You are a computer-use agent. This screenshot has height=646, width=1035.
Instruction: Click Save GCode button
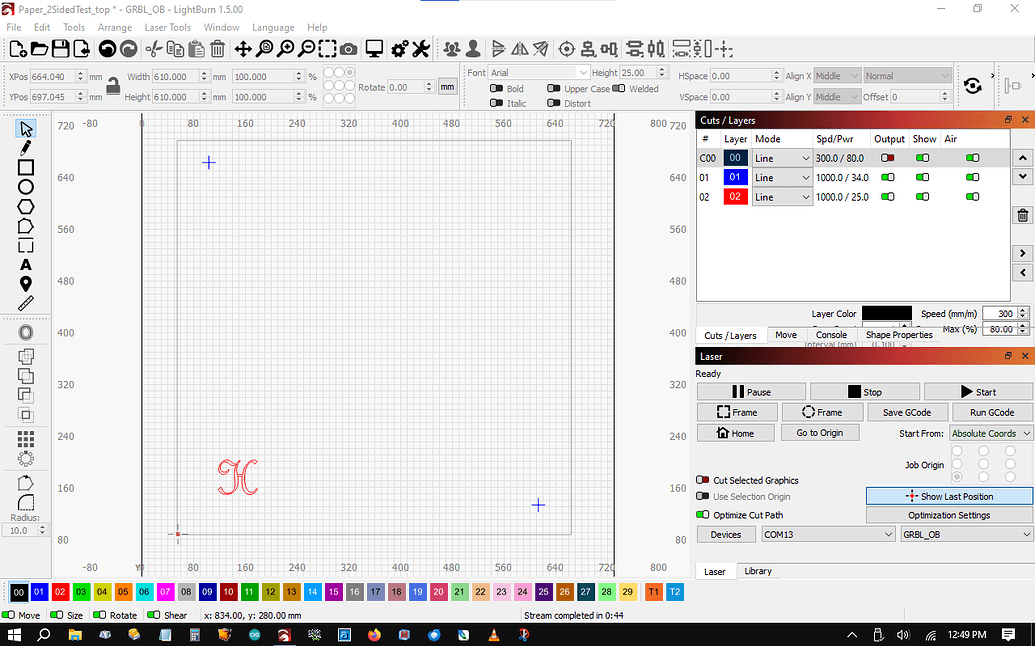(x=907, y=412)
